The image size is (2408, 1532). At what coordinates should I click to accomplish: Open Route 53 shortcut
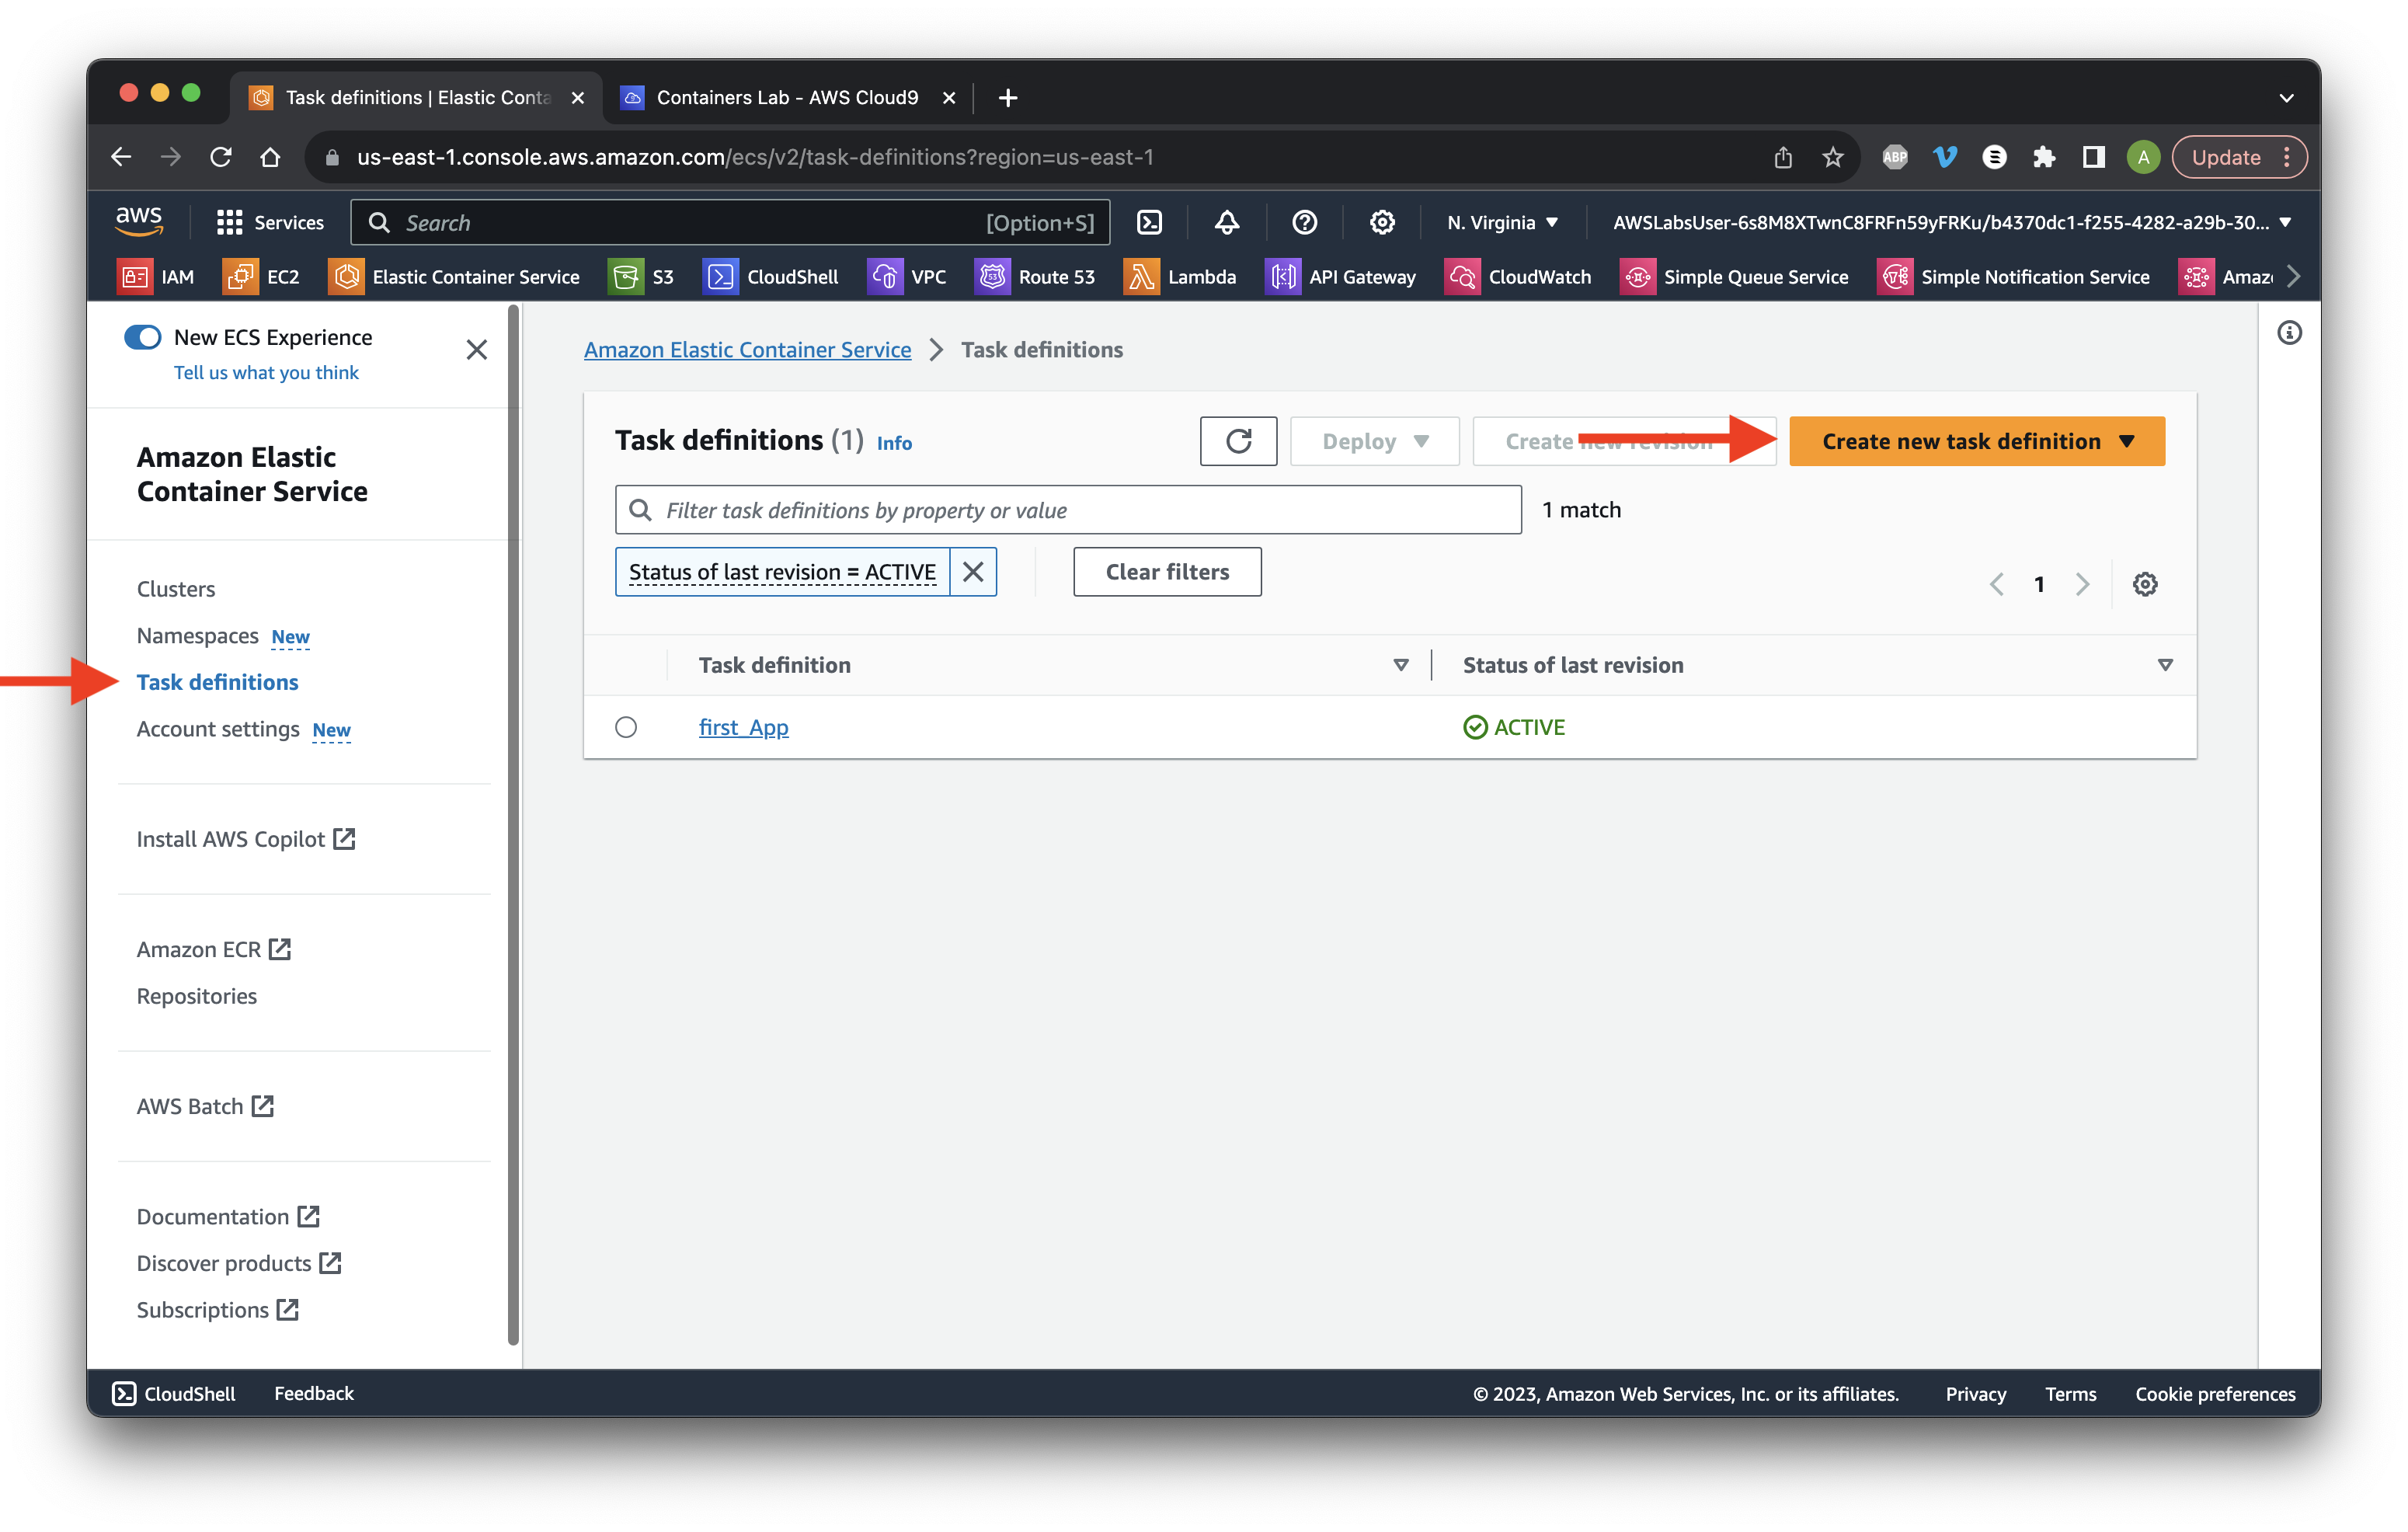tap(1035, 277)
